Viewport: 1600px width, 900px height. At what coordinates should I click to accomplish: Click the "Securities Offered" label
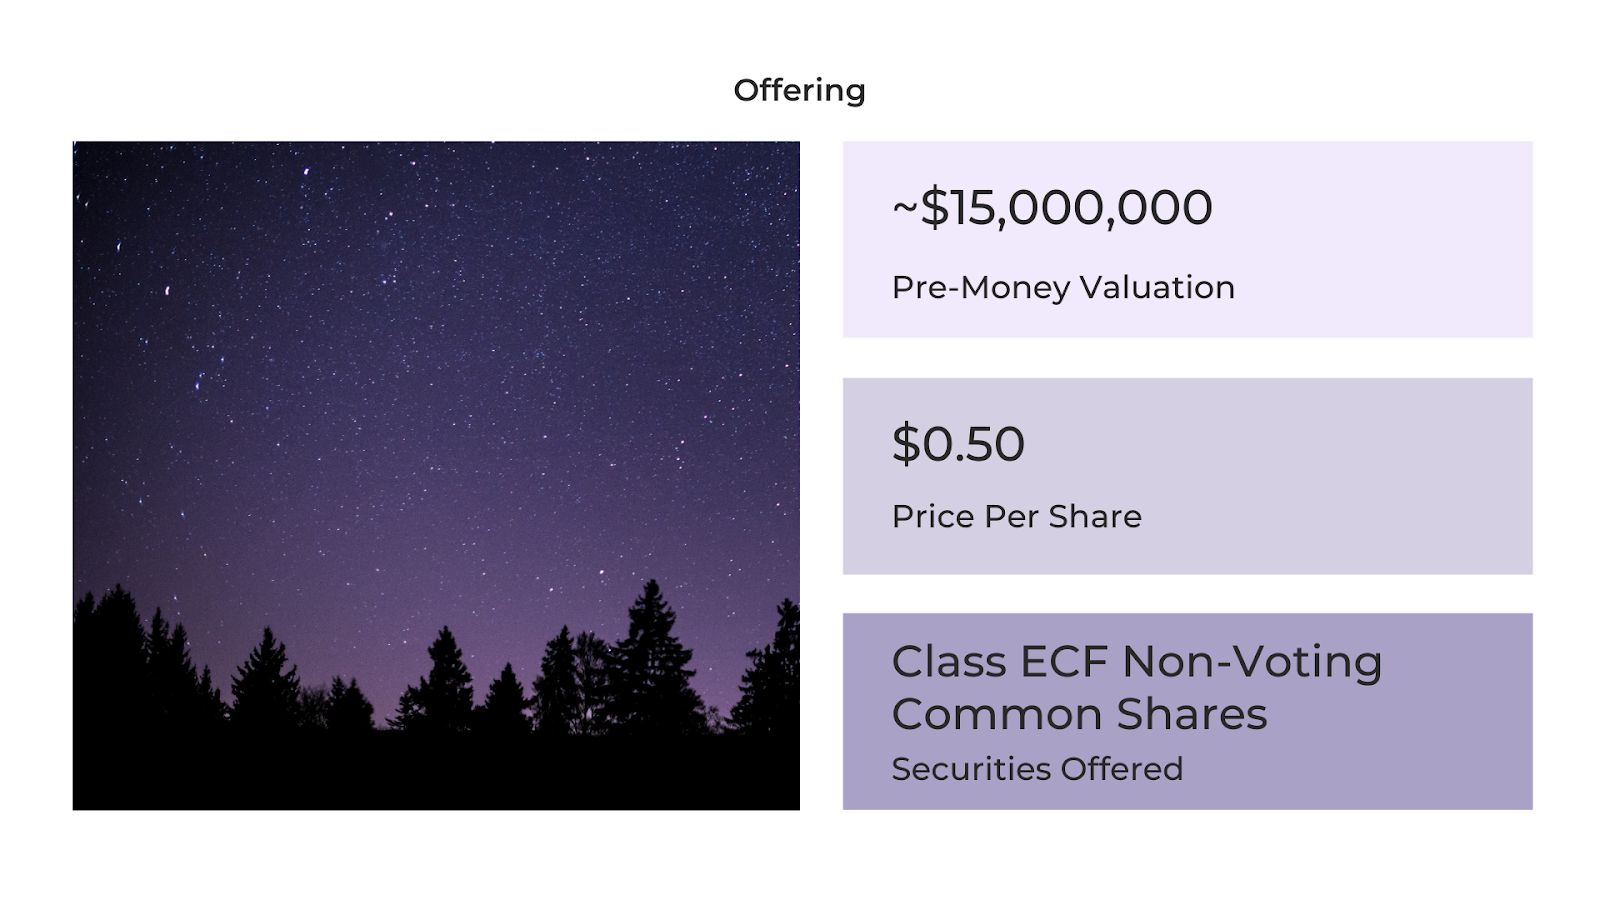(1037, 768)
